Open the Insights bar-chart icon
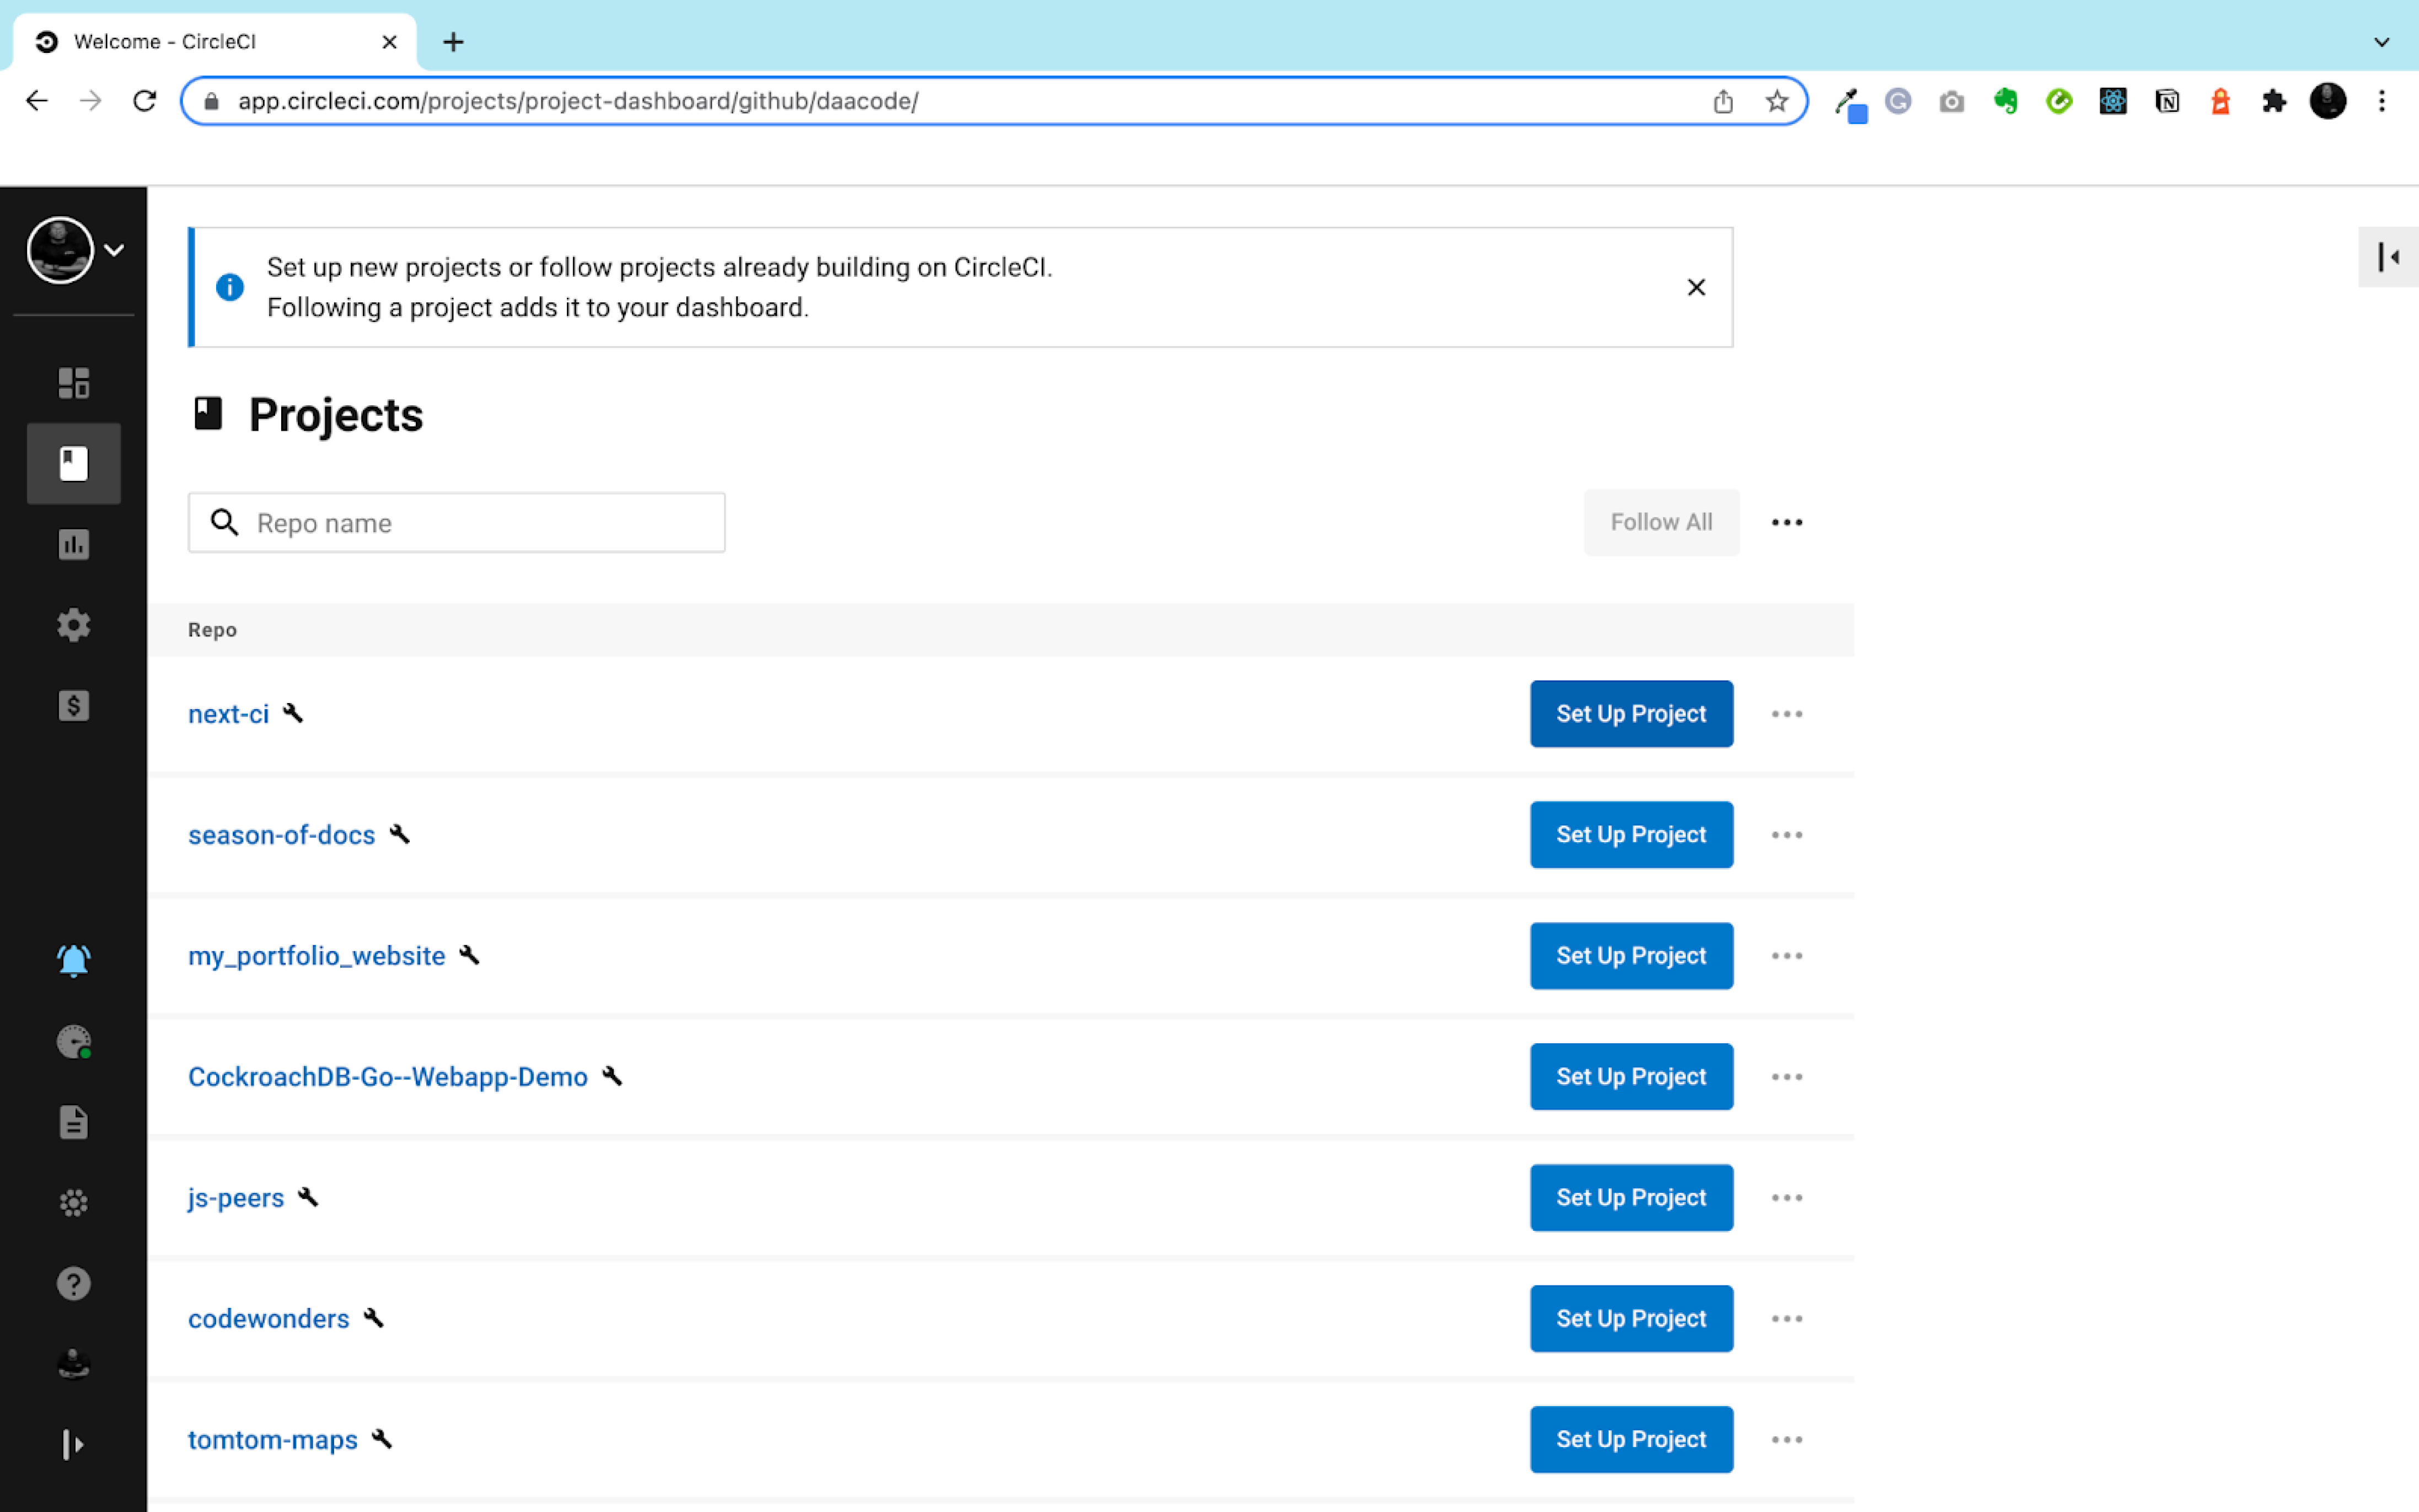This screenshot has width=2419, height=1512. coord(72,544)
